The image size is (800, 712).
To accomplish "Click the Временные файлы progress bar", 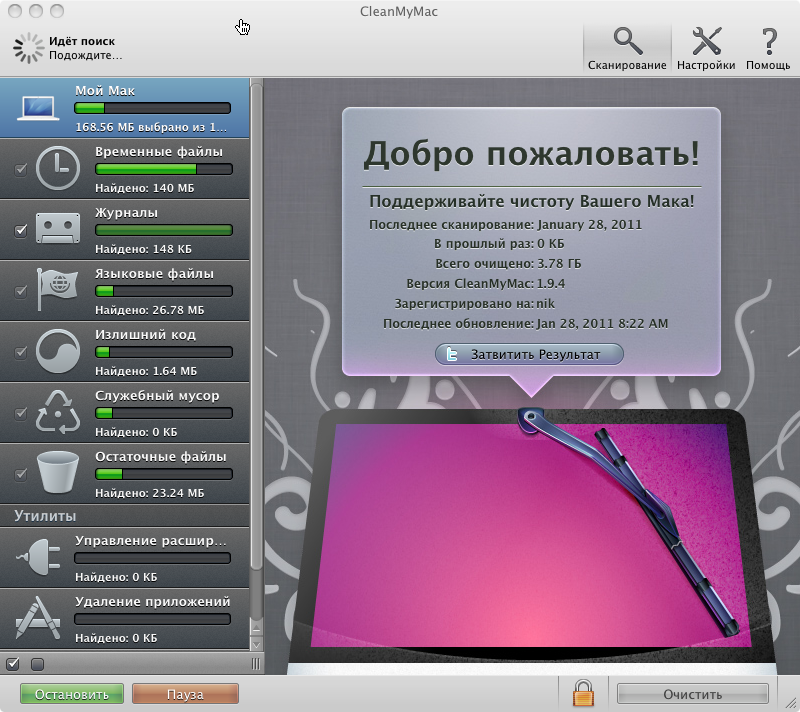I will [x=164, y=169].
